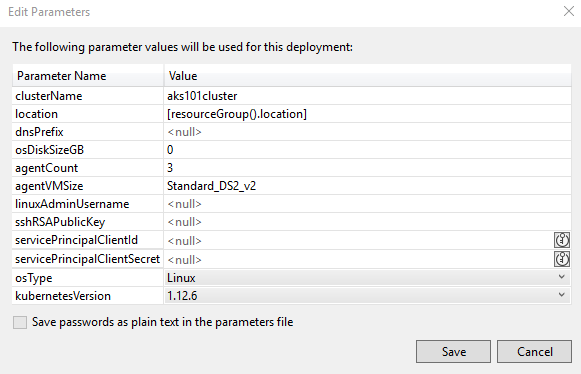Cancel editing parameters

point(534,351)
